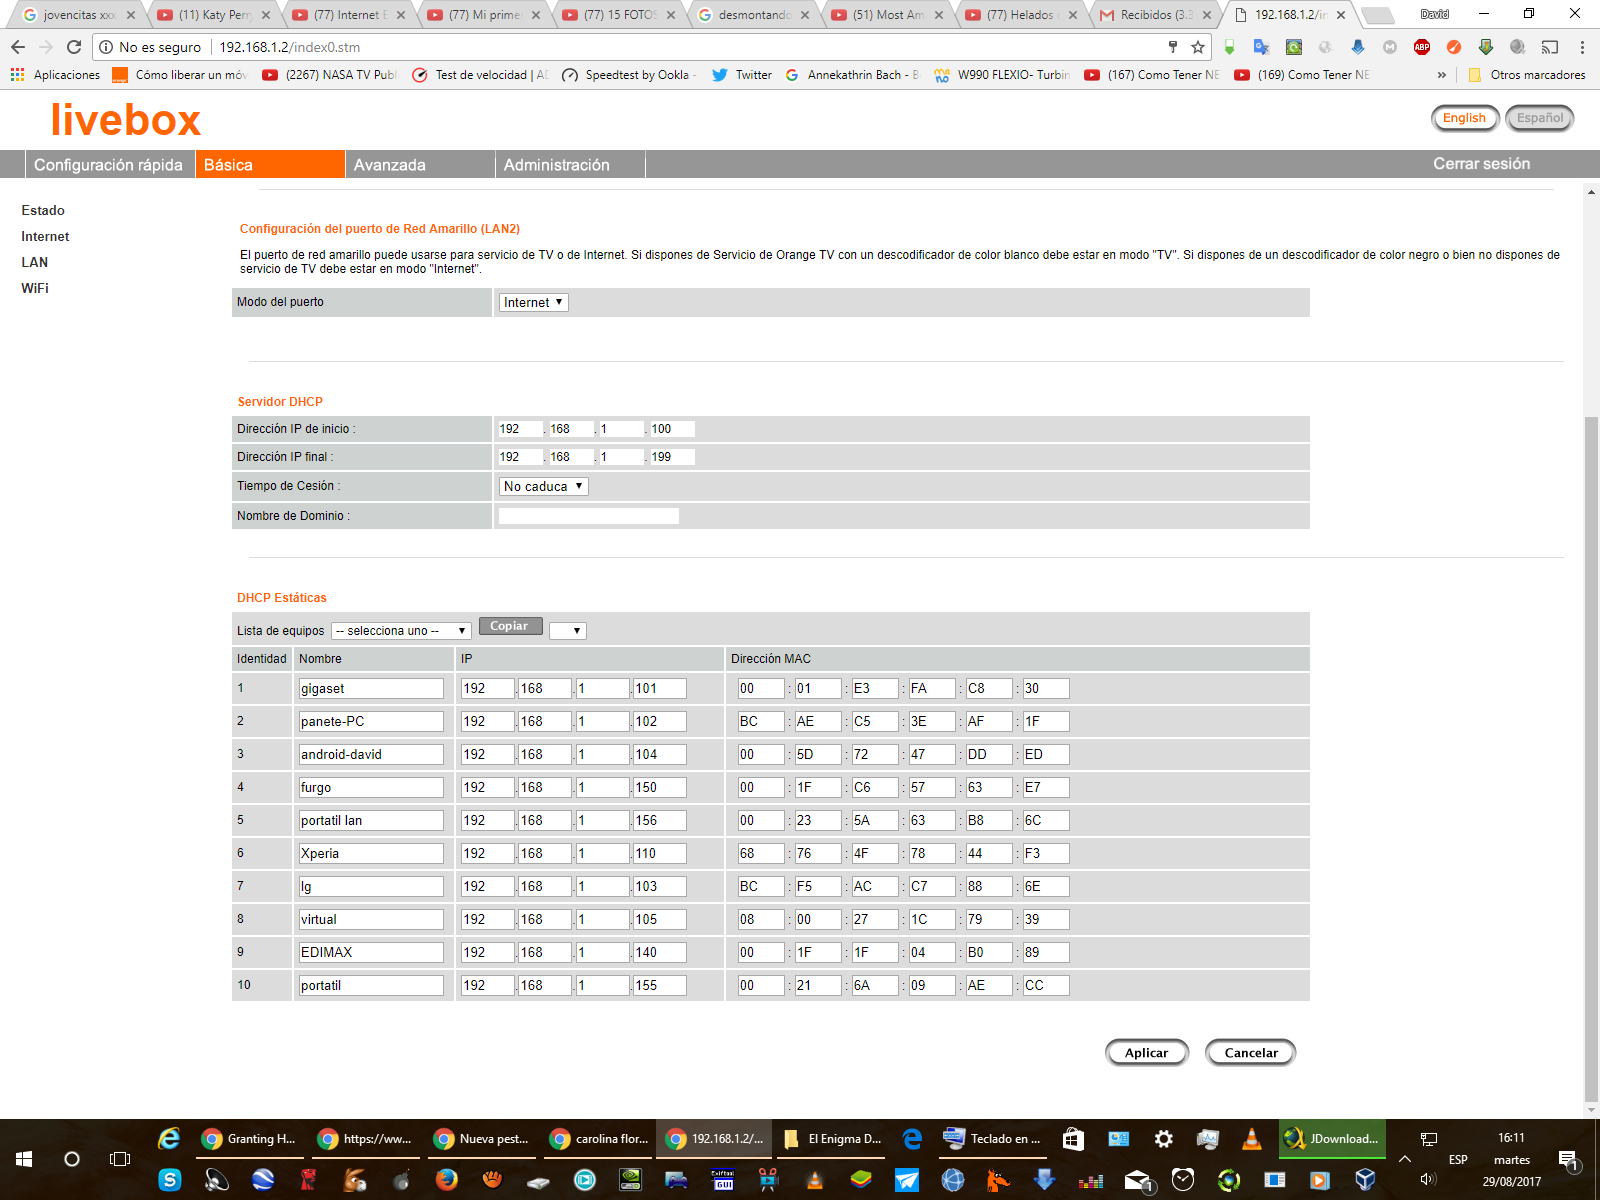This screenshot has height=1200, width=1600.
Task: Reload the page with the refresh icon
Action: click(x=74, y=47)
